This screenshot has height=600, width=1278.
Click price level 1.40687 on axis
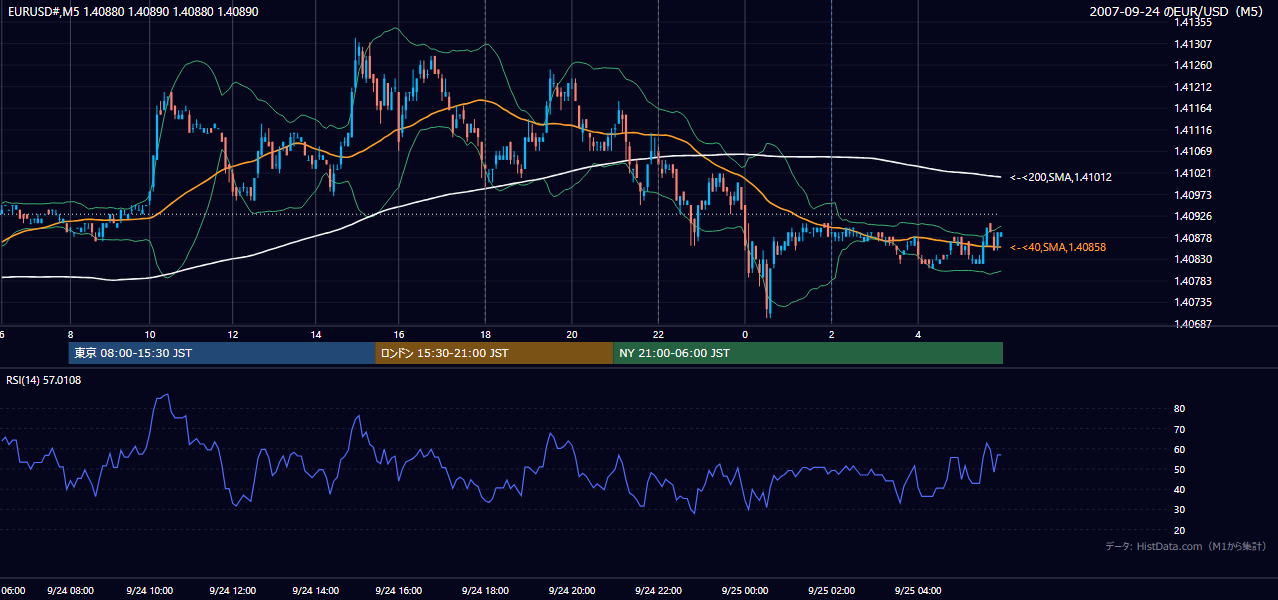(1192, 324)
